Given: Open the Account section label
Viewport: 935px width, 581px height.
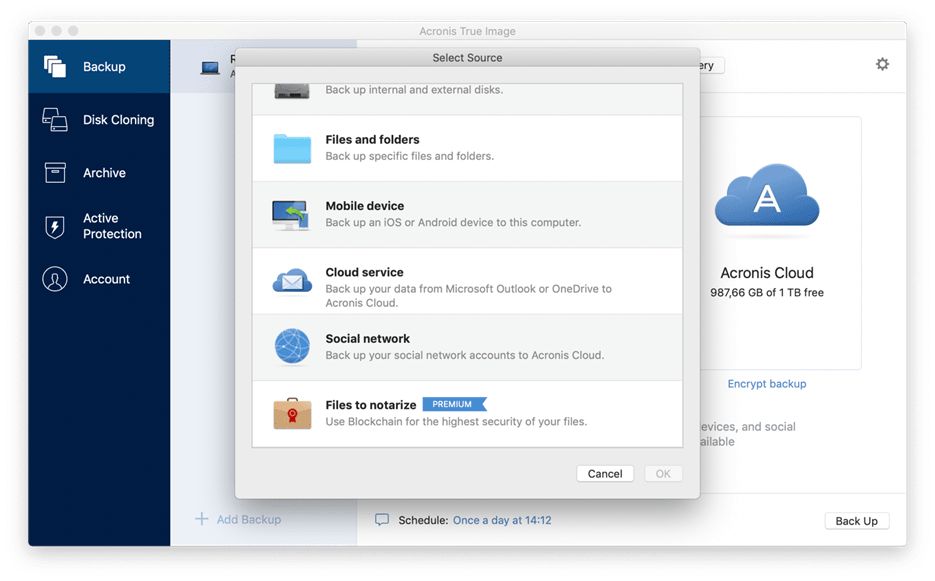Looking at the screenshot, I should tap(106, 279).
